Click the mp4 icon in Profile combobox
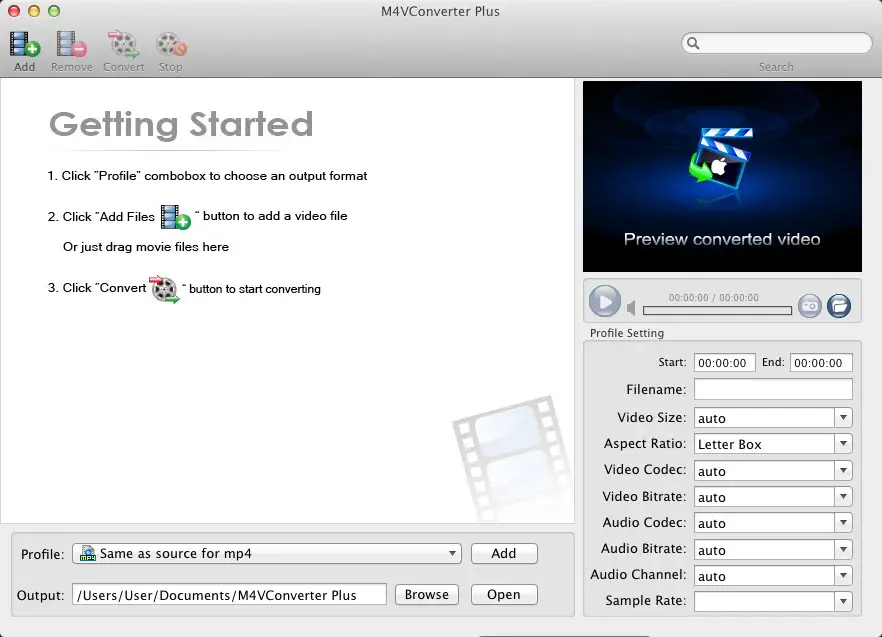Viewport: 882px width, 637px height. [x=88, y=554]
